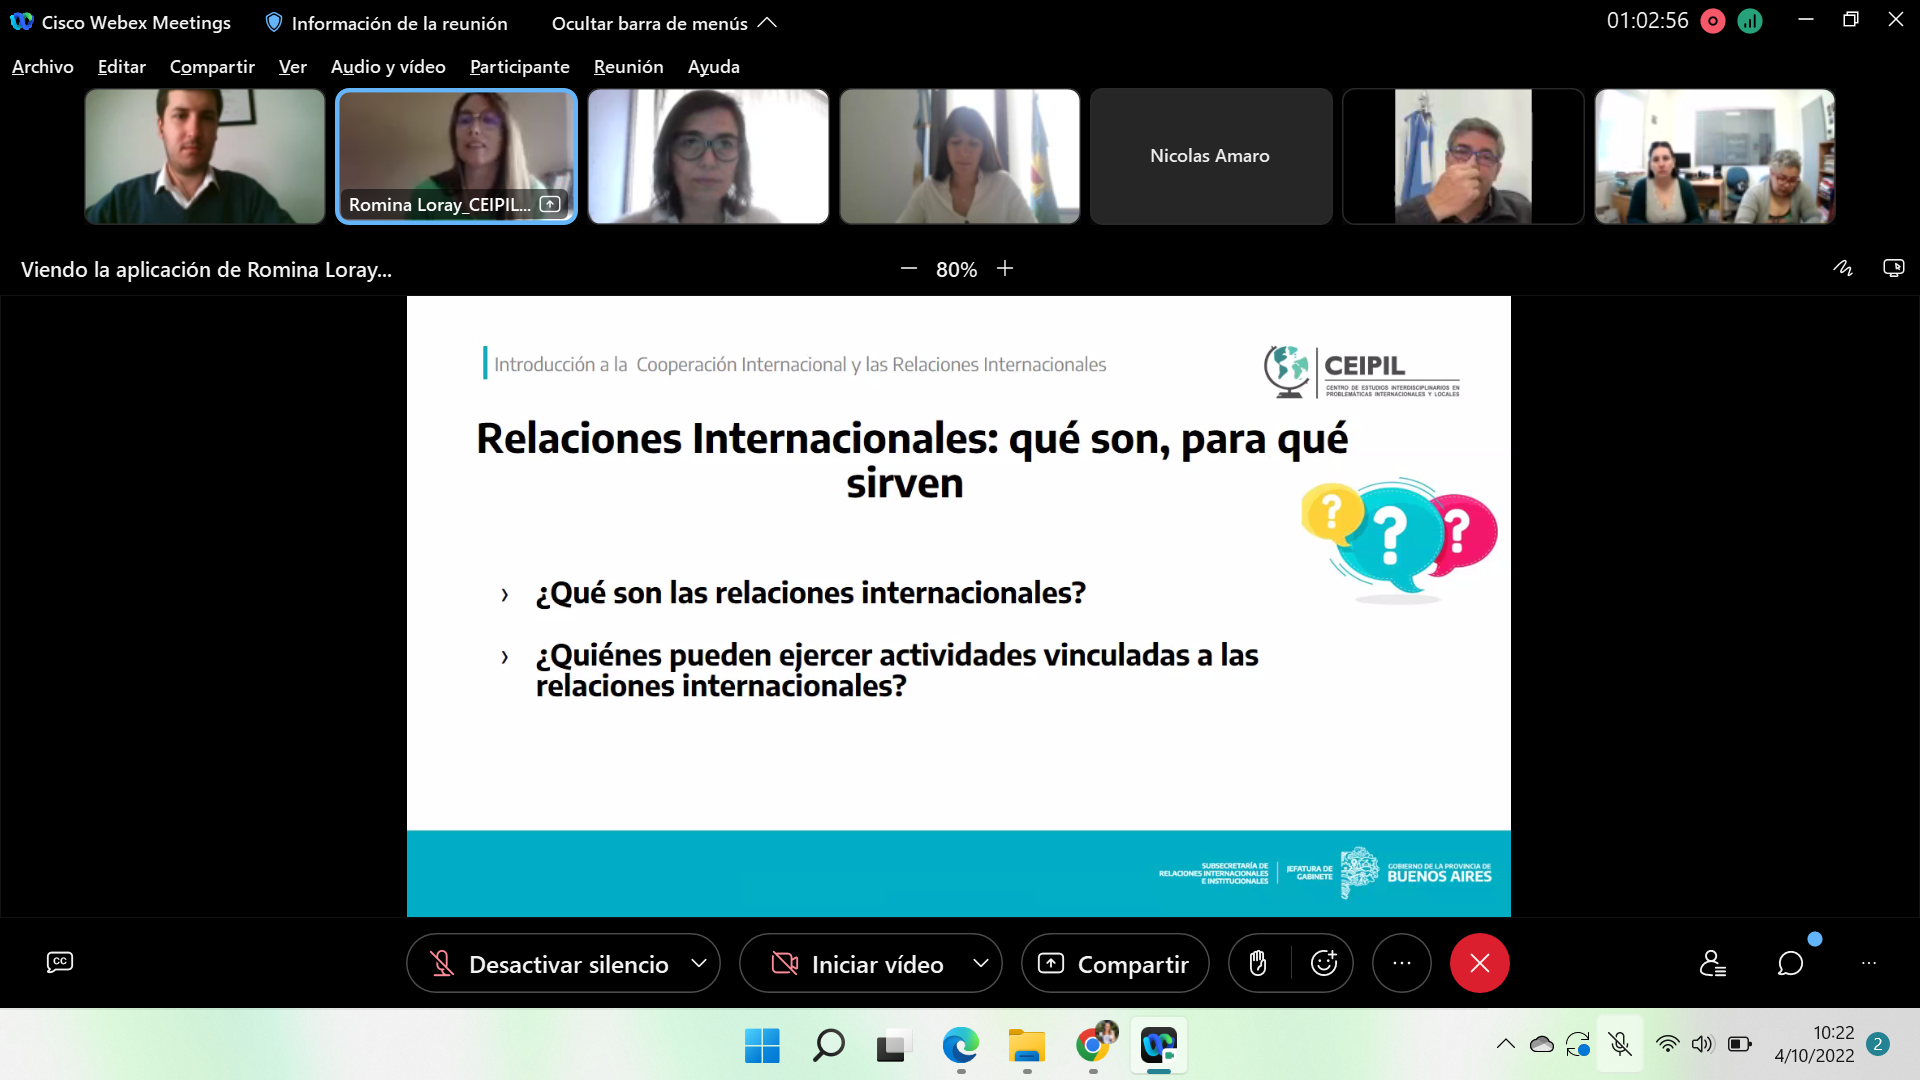Viewport: 1920px width, 1080px height.
Task: Select Nicolas Amaro participant tile
Action: pyautogui.click(x=1210, y=156)
